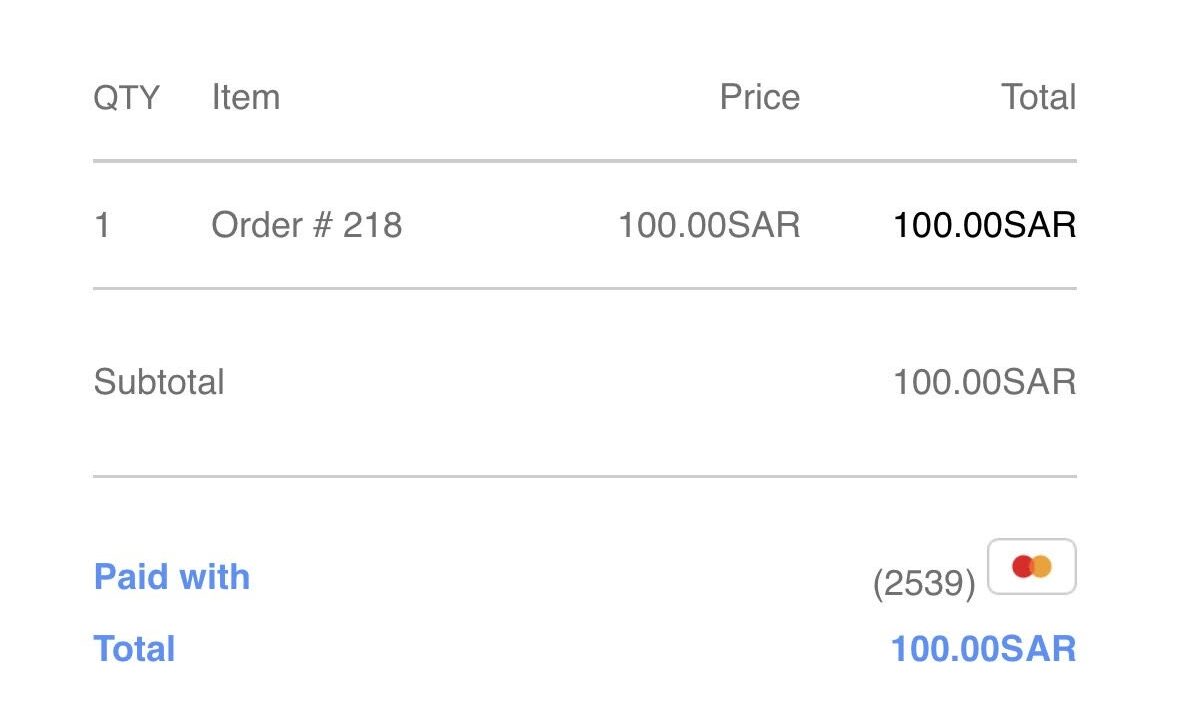Select the Total column header
This screenshot has height=721, width=1200.
pyautogui.click(x=1039, y=97)
